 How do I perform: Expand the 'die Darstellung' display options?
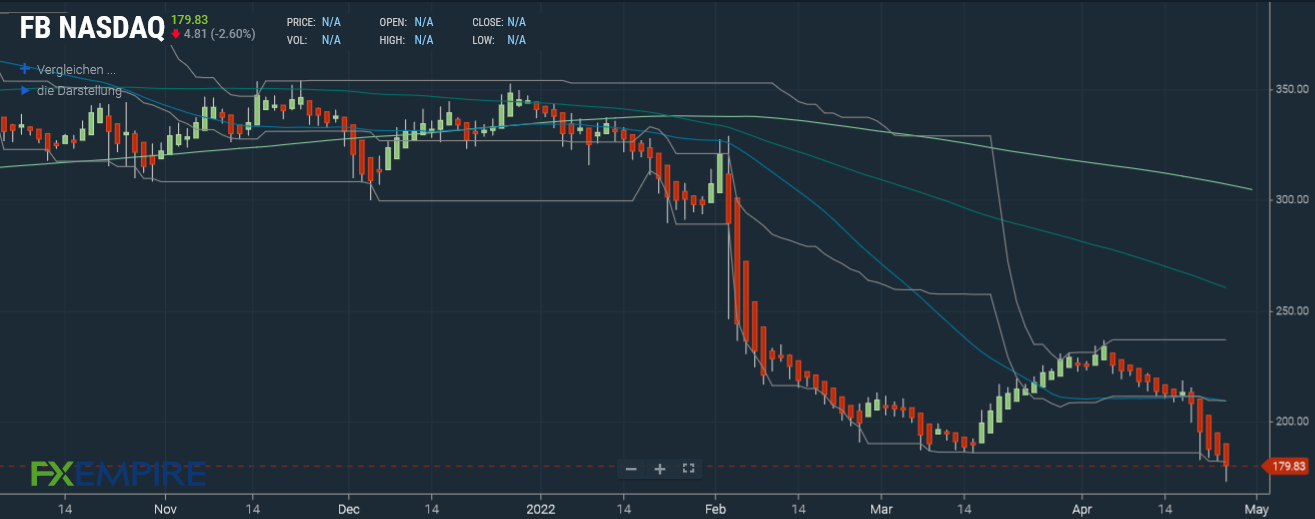tap(79, 91)
